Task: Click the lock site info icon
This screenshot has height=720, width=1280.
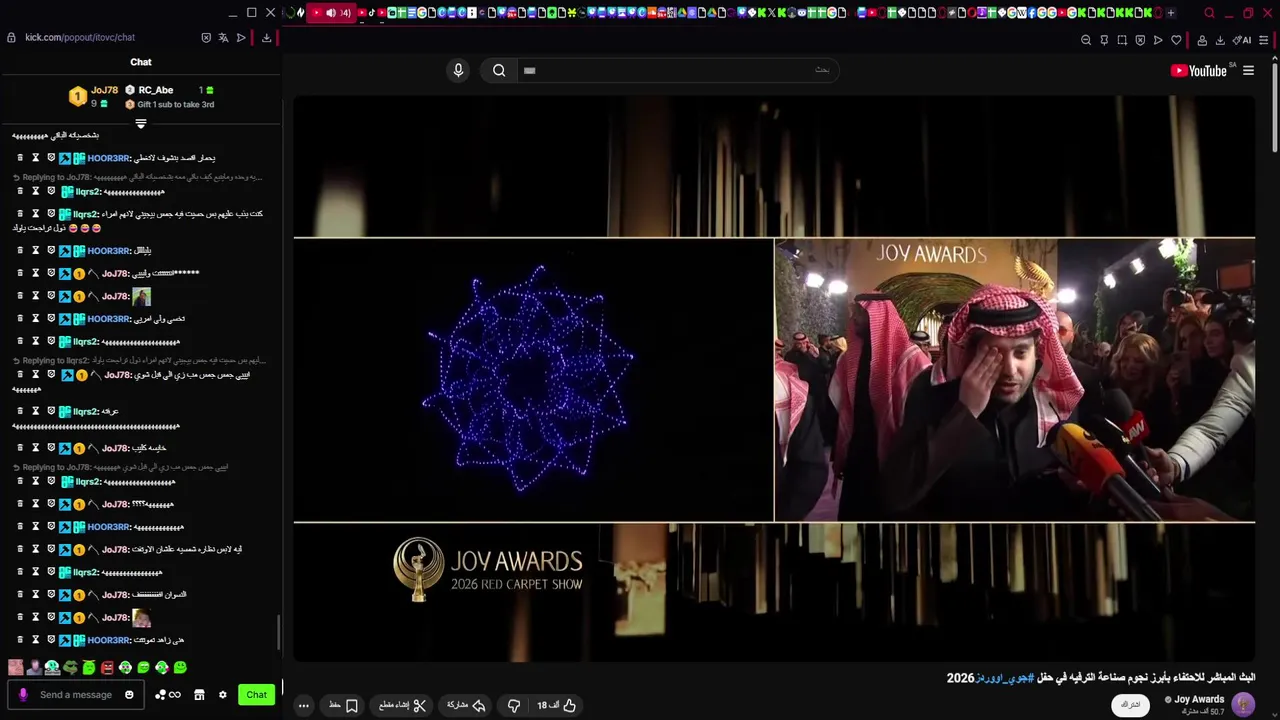Action: (11, 37)
